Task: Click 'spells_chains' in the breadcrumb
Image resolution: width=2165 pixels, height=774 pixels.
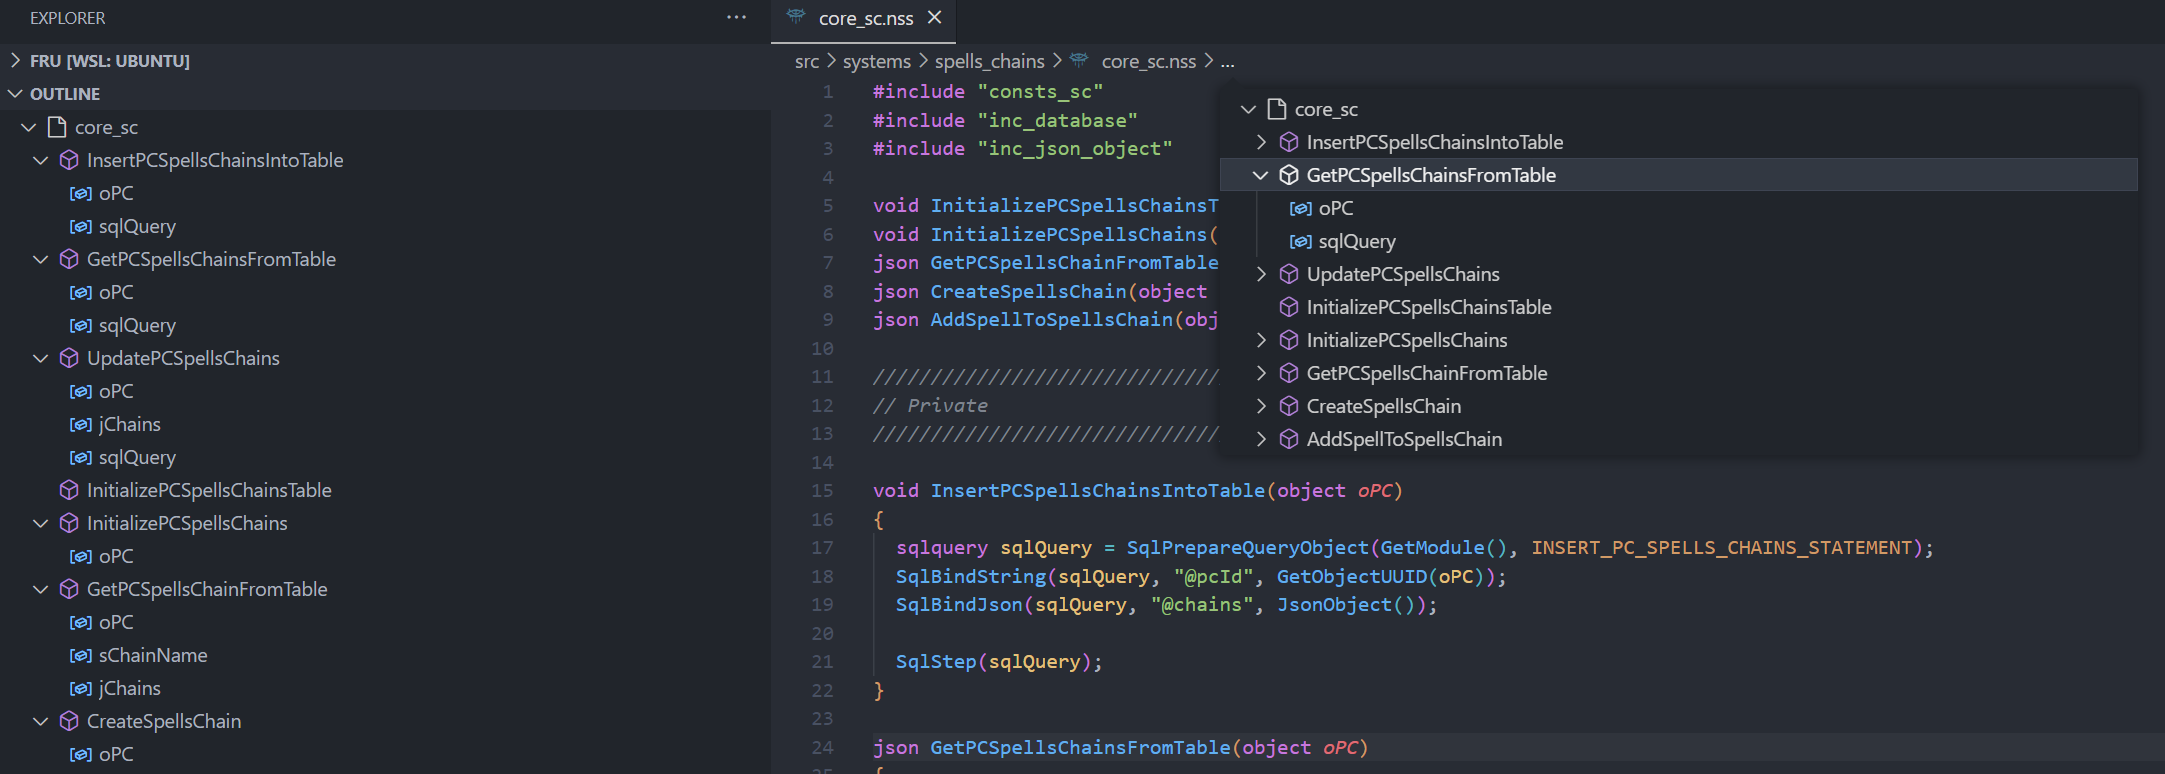Action: pos(990,61)
